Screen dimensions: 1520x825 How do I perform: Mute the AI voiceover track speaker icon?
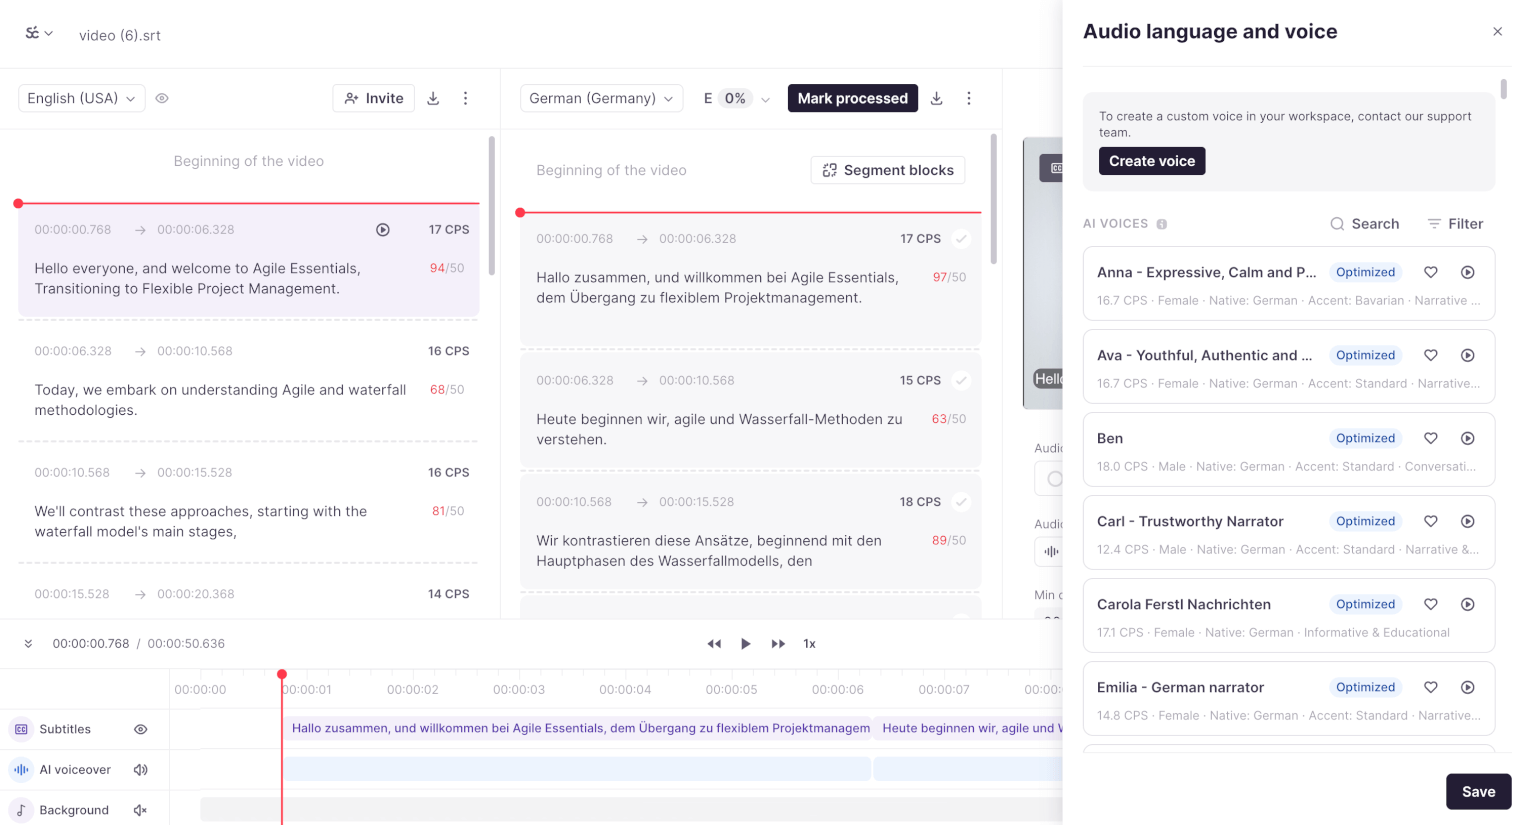[140, 769]
